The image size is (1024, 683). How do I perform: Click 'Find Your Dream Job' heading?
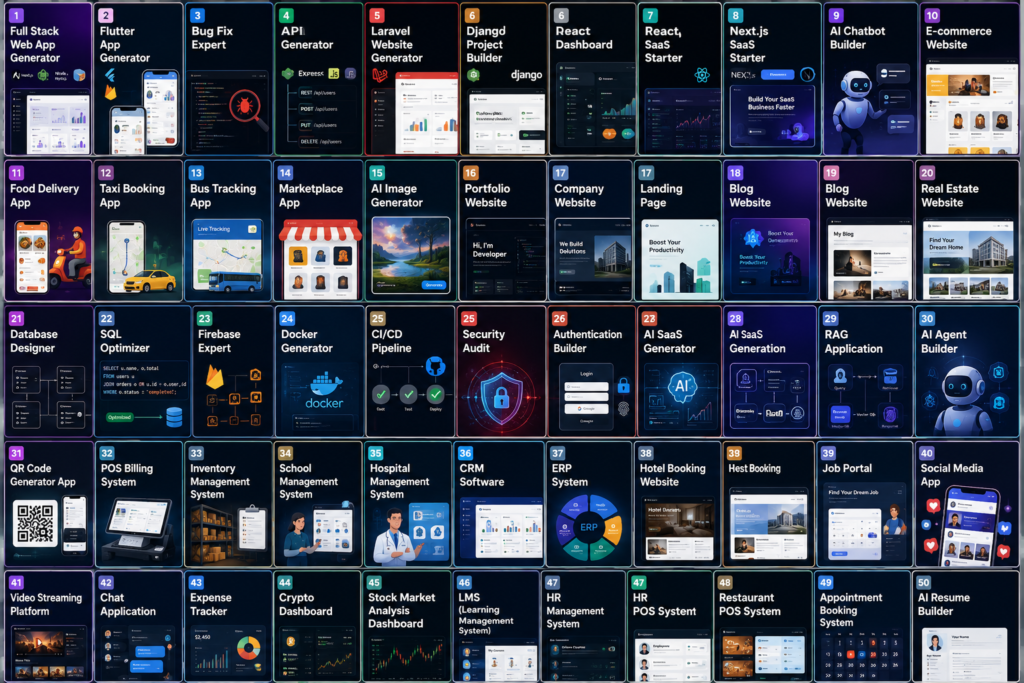[854, 492]
